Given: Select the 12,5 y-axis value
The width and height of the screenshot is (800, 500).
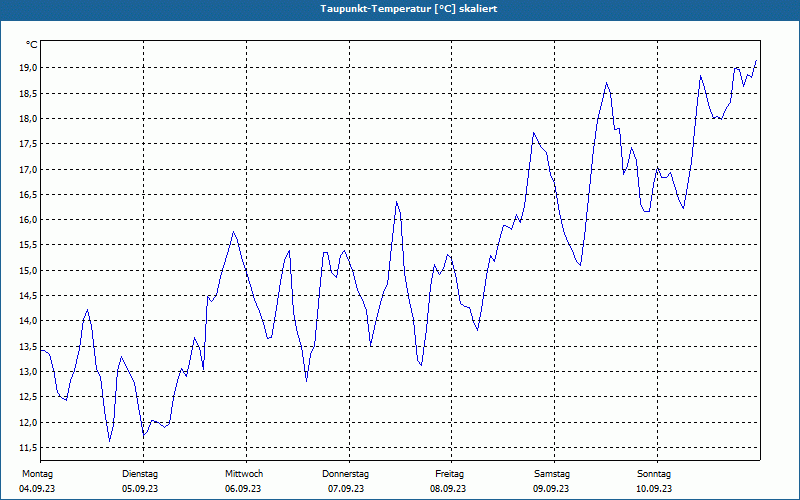Looking at the screenshot, I should point(28,397).
